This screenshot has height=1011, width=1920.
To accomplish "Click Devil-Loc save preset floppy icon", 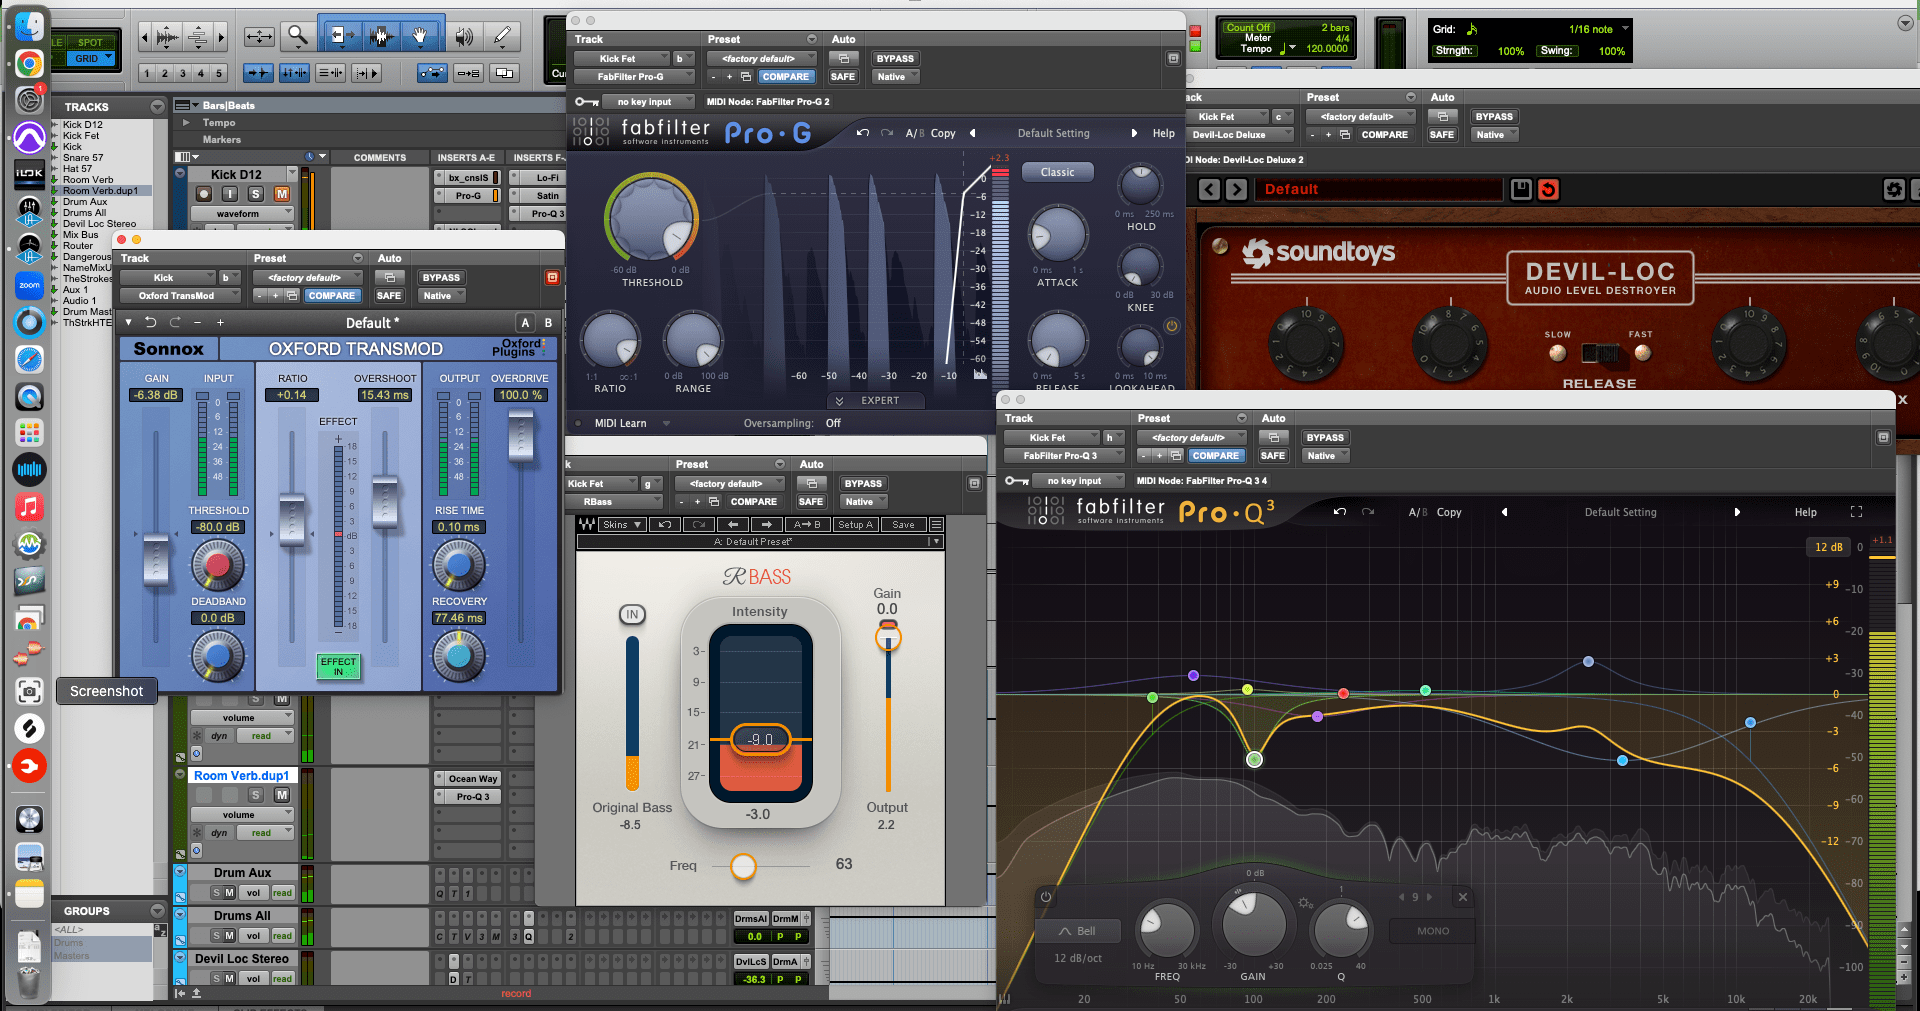I will tap(1521, 189).
